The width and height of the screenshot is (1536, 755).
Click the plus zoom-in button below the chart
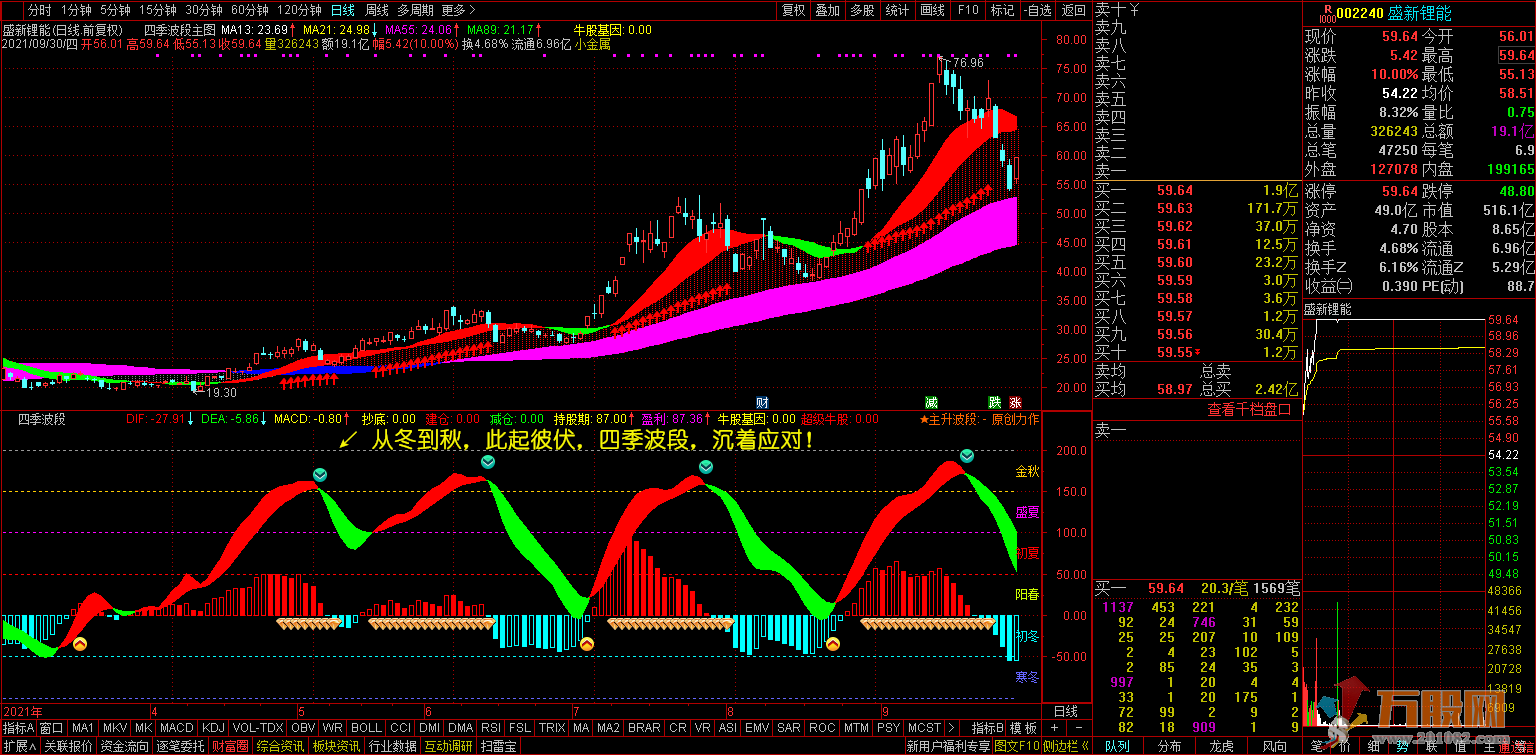click(x=1055, y=727)
